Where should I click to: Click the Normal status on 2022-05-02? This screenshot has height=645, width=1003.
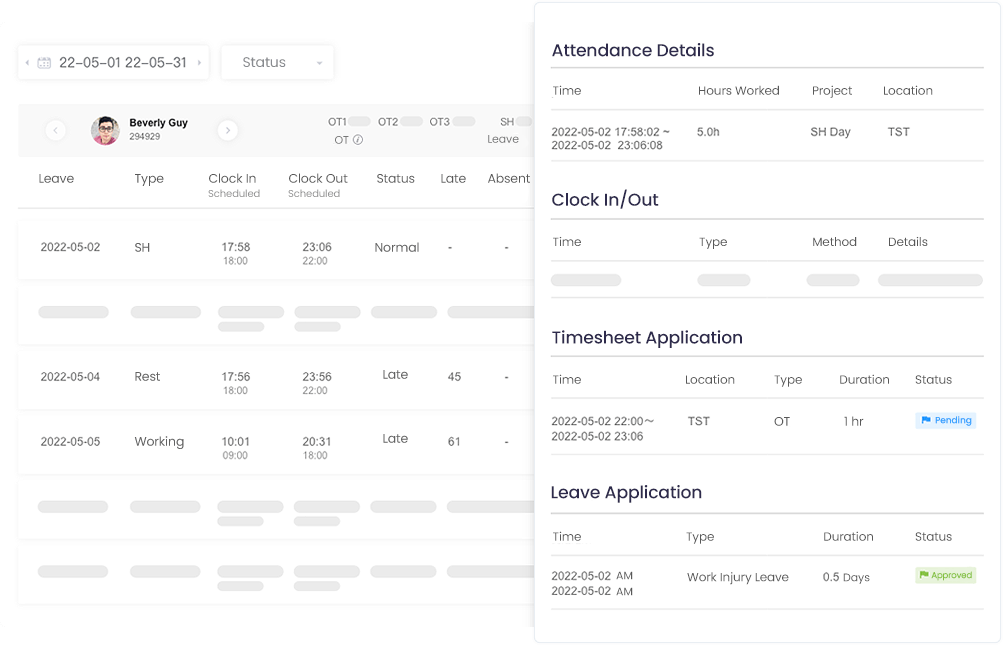click(x=397, y=248)
